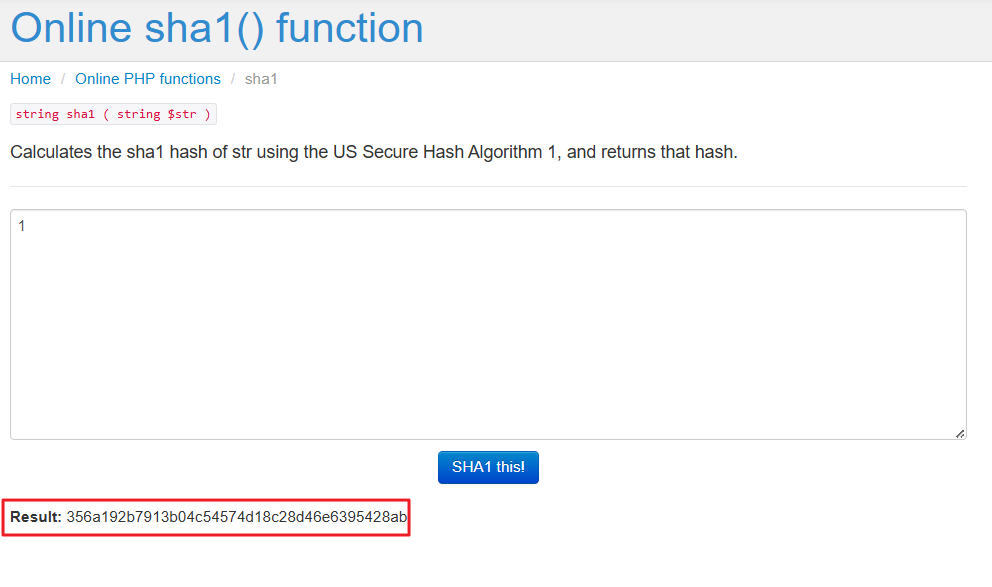Image resolution: width=992 pixels, height=587 pixels.
Task: Click the sha1 hash description paragraph
Action: point(373,153)
